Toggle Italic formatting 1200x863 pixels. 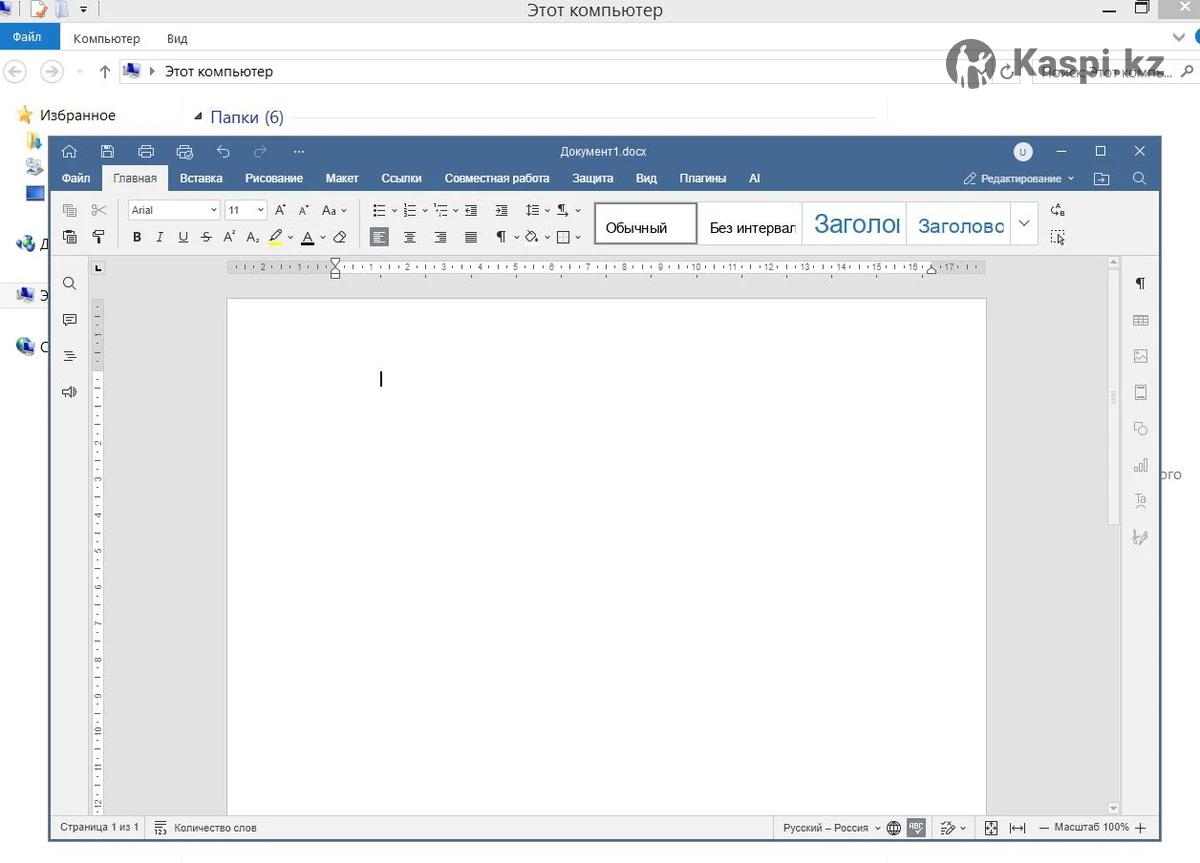click(160, 237)
